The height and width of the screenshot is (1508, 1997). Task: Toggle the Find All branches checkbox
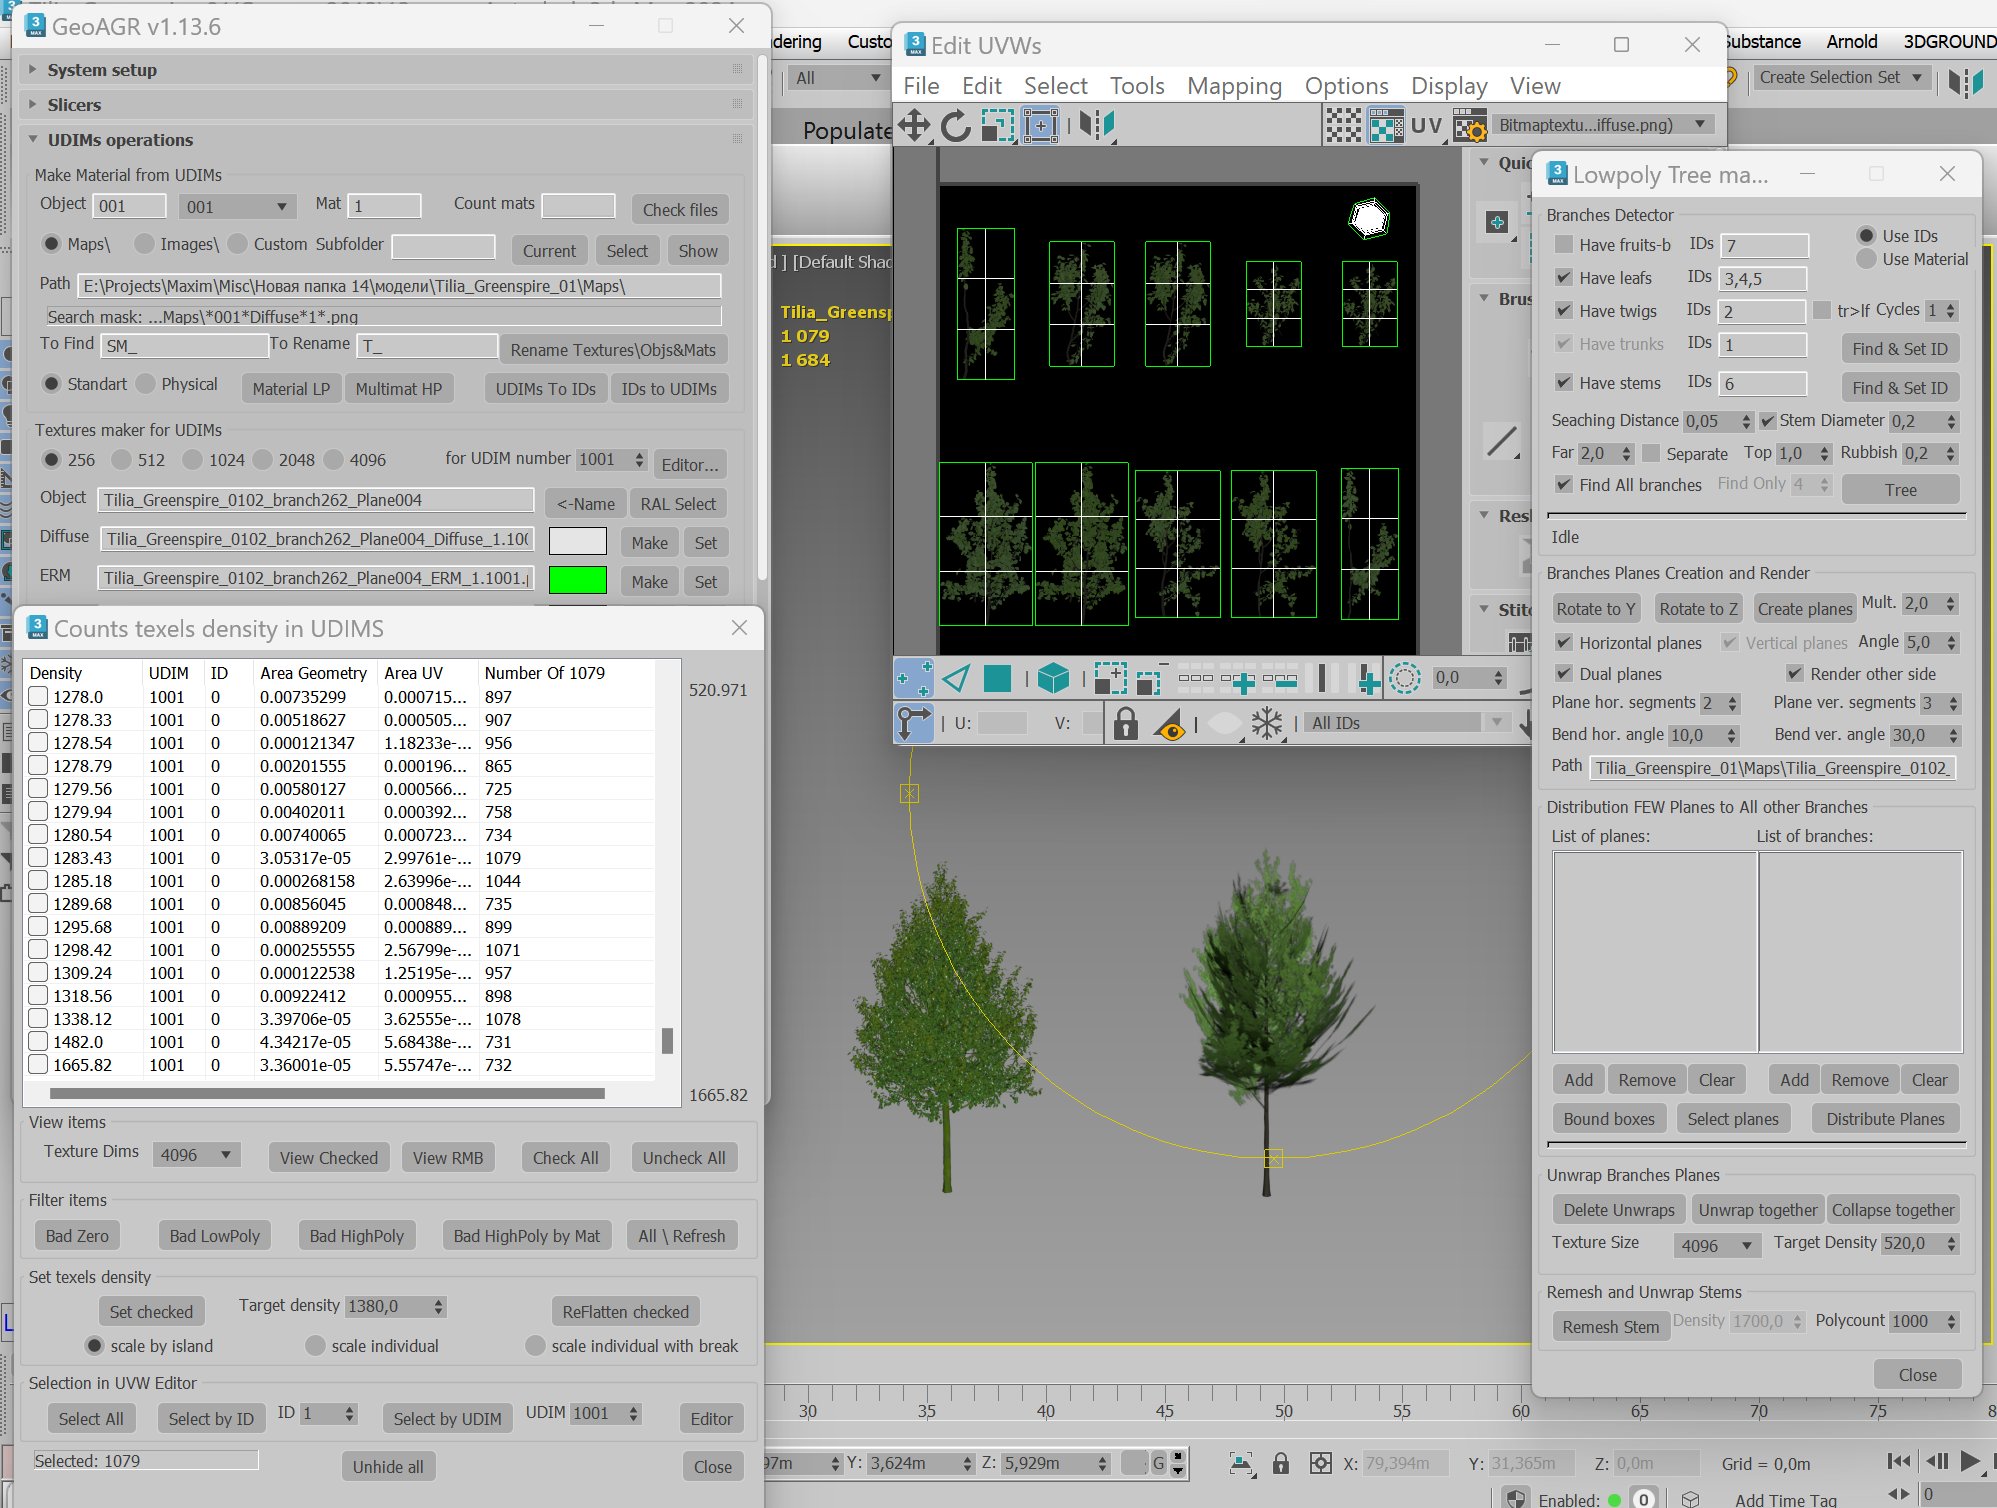[x=1564, y=485]
